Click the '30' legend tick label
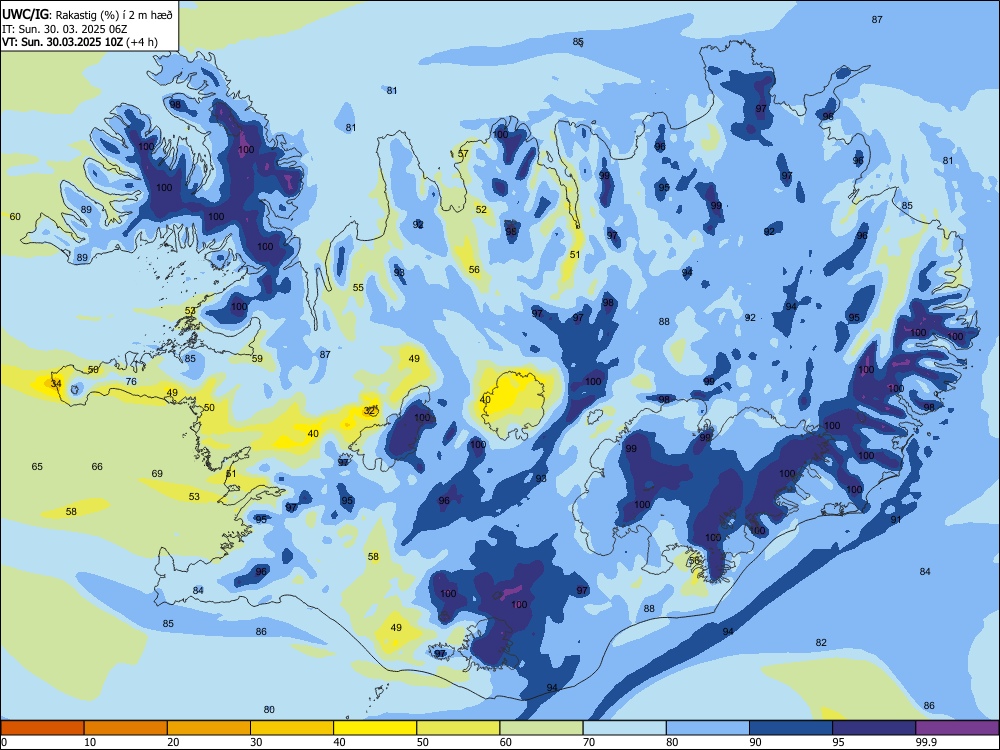The image size is (1000, 750). (x=256, y=742)
